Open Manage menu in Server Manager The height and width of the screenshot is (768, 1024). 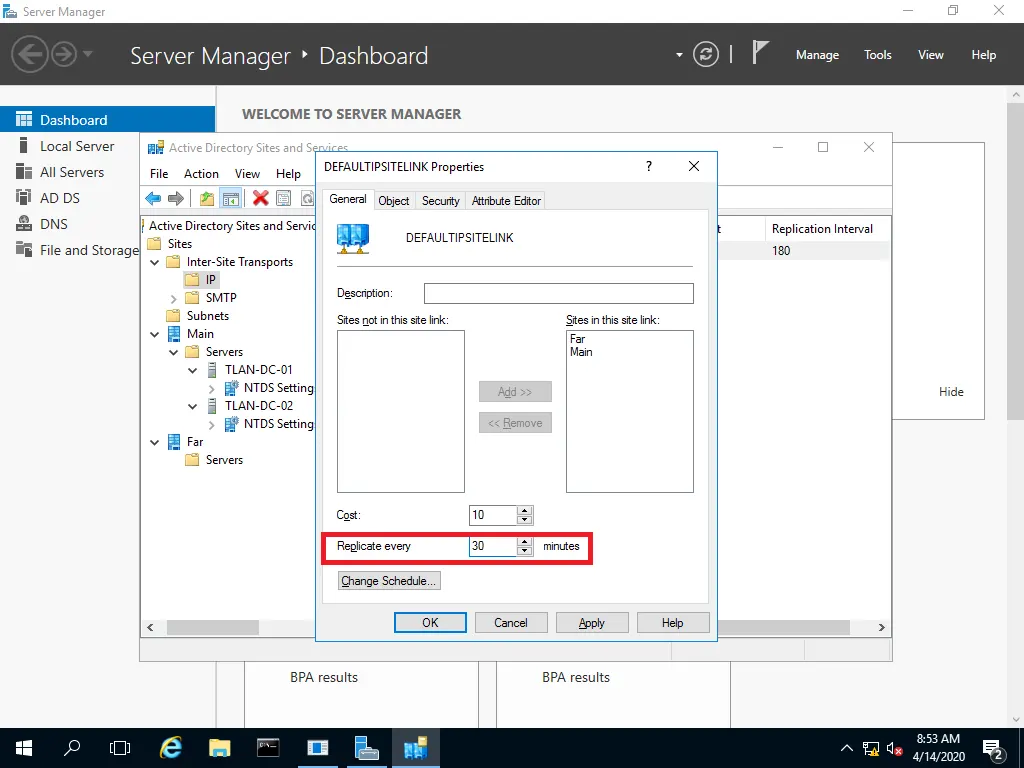(x=817, y=55)
